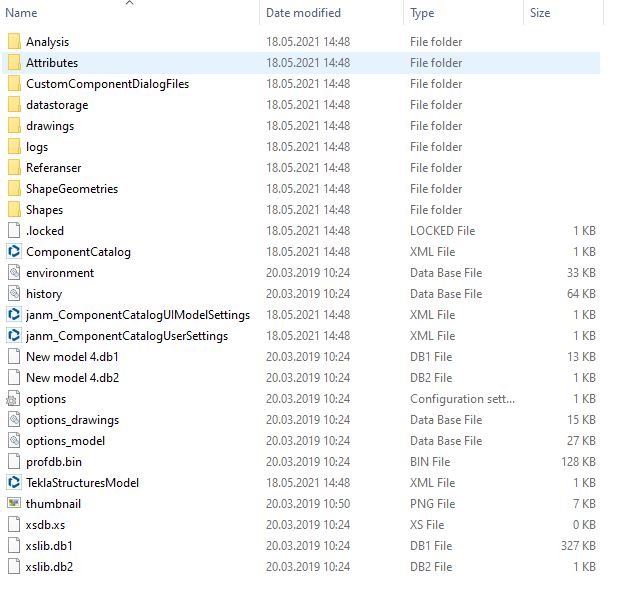621x603 pixels.
Task: Click the ComponentCatalog Tekla XML icon
Action: (14, 251)
